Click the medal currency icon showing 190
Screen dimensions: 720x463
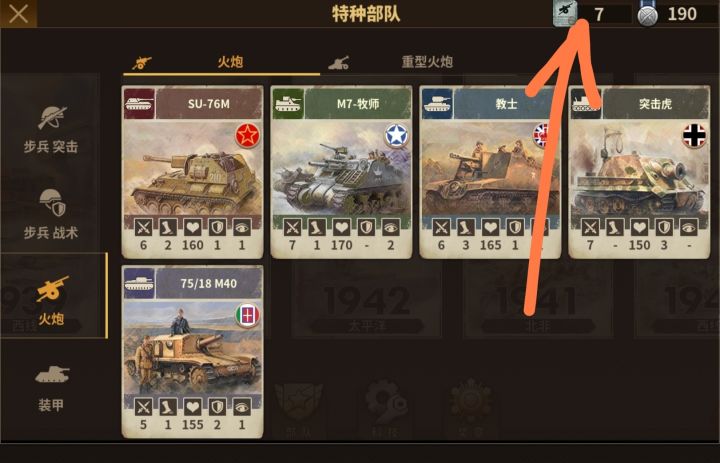[647, 14]
